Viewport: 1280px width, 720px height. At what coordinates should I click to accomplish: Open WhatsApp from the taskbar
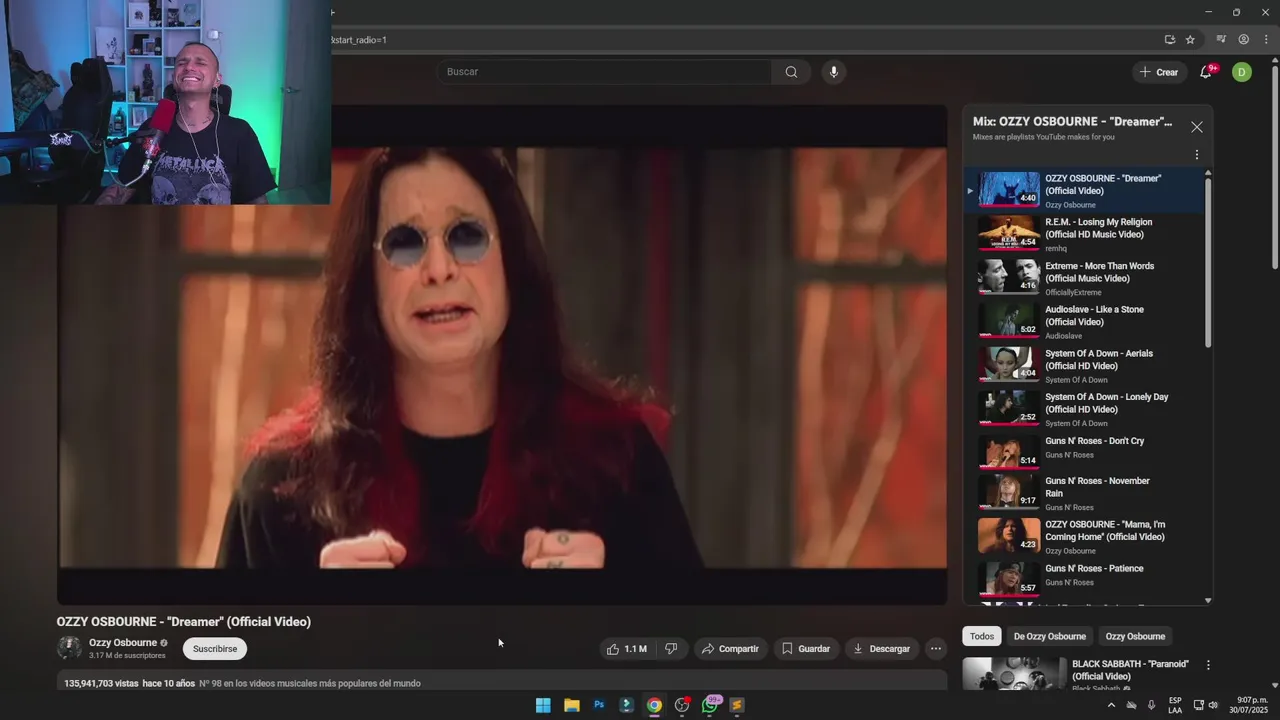click(x=710, y=705)
